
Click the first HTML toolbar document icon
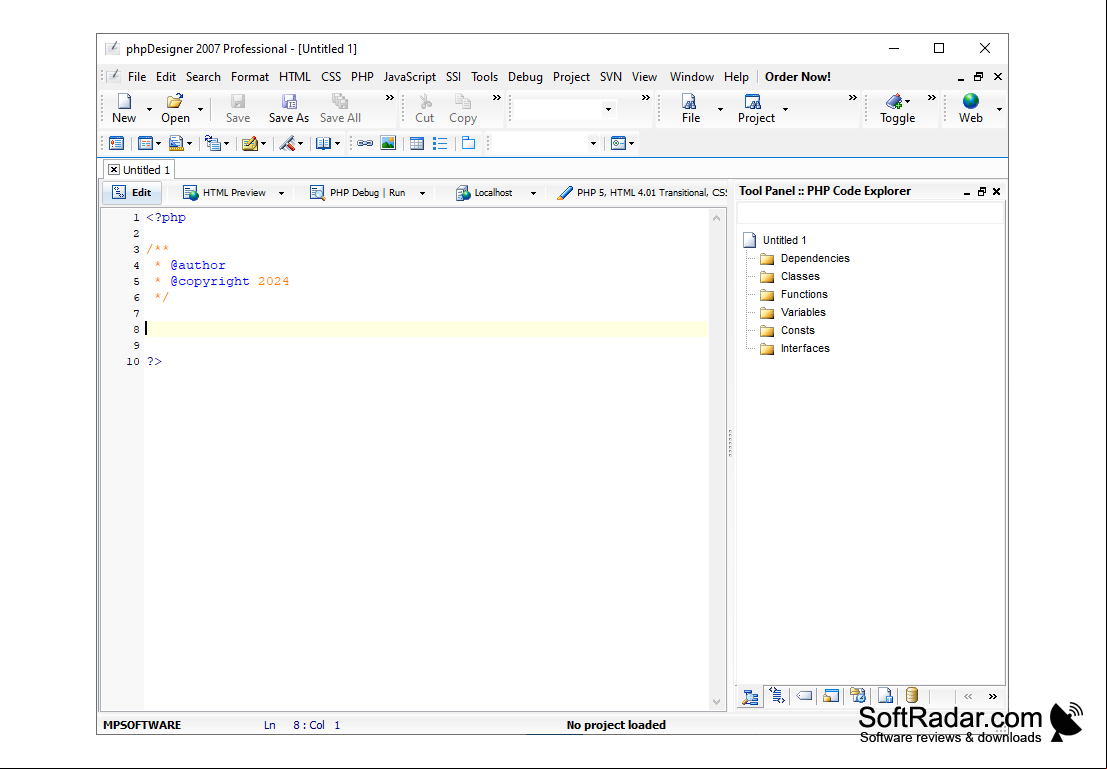click(x=116, y=143)
